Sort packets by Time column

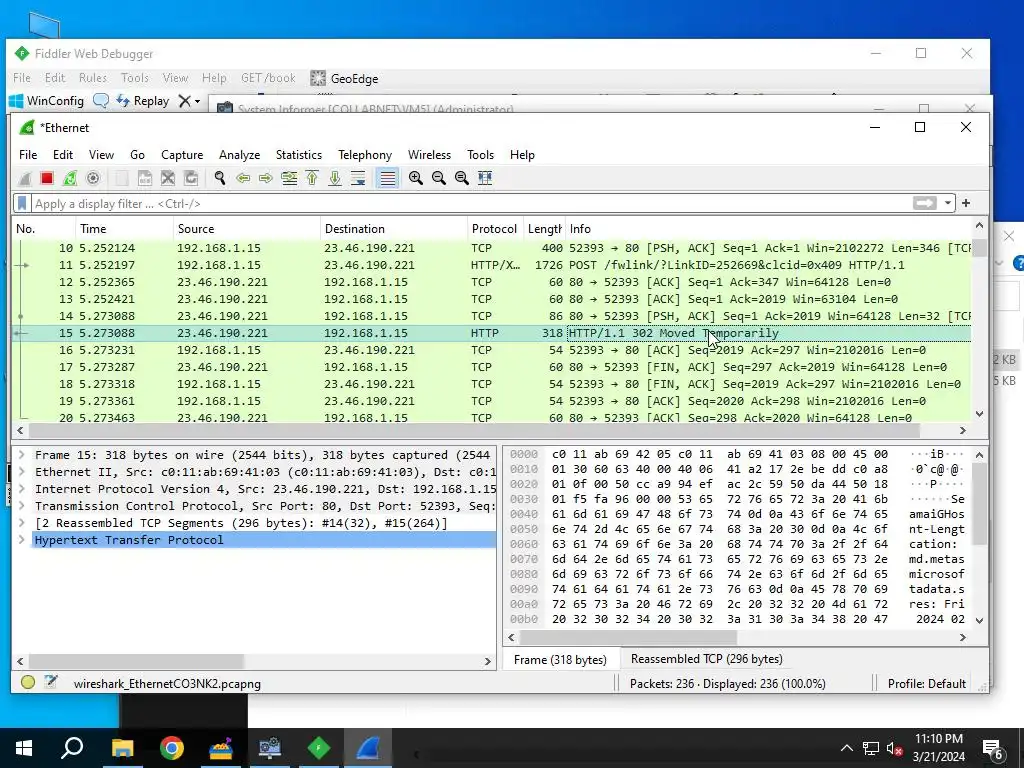[x=124, y=229]
